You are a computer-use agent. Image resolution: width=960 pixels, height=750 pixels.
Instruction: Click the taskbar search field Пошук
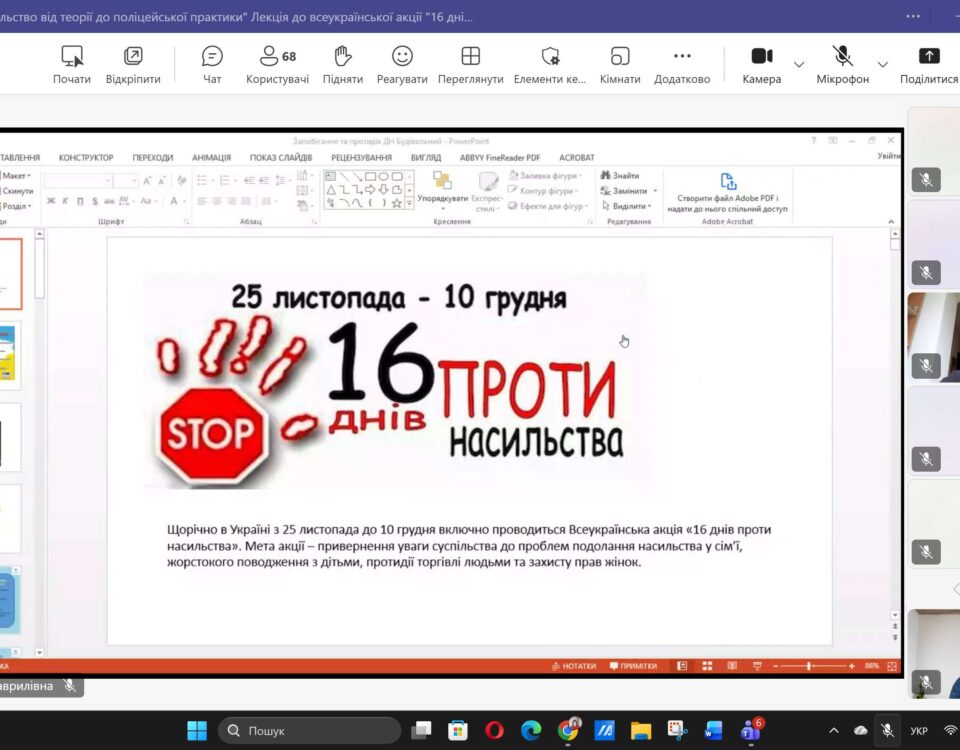click(310, 731)
